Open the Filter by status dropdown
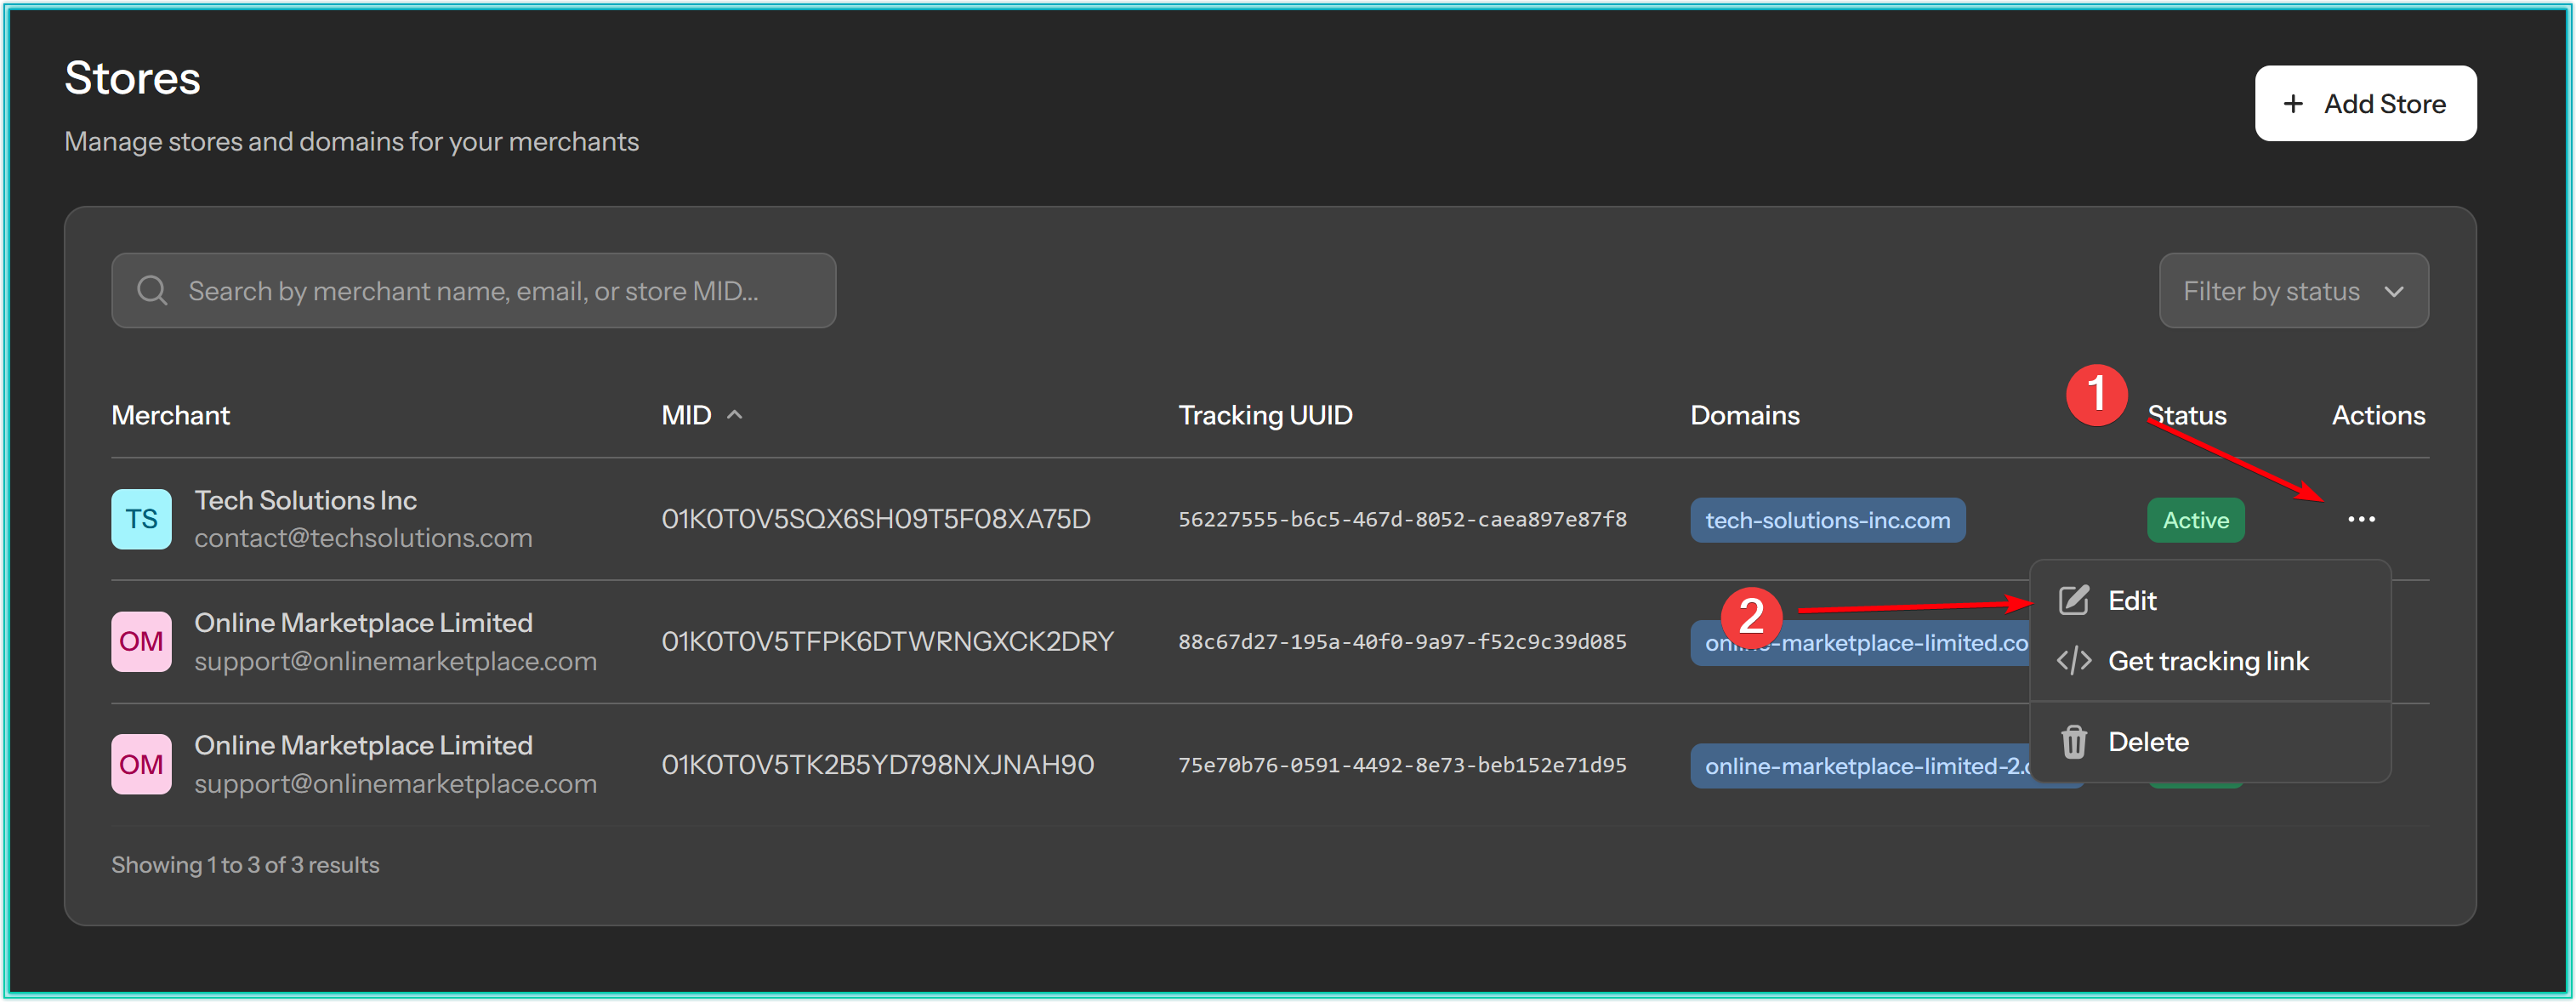This screenshot has height=1002, width=2576. point(2292,291)
